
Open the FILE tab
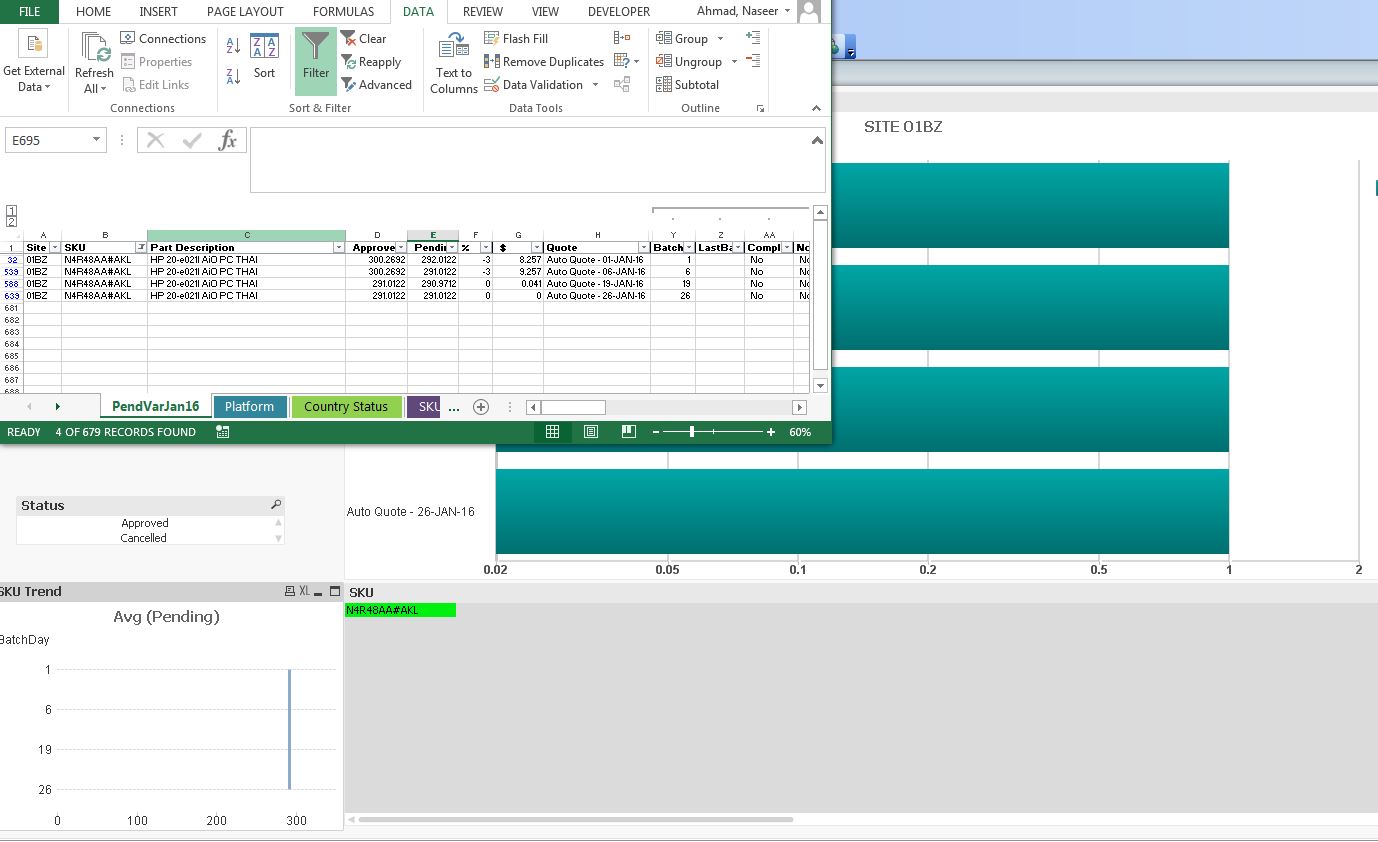pyautogui.click(x=29, y=12)
